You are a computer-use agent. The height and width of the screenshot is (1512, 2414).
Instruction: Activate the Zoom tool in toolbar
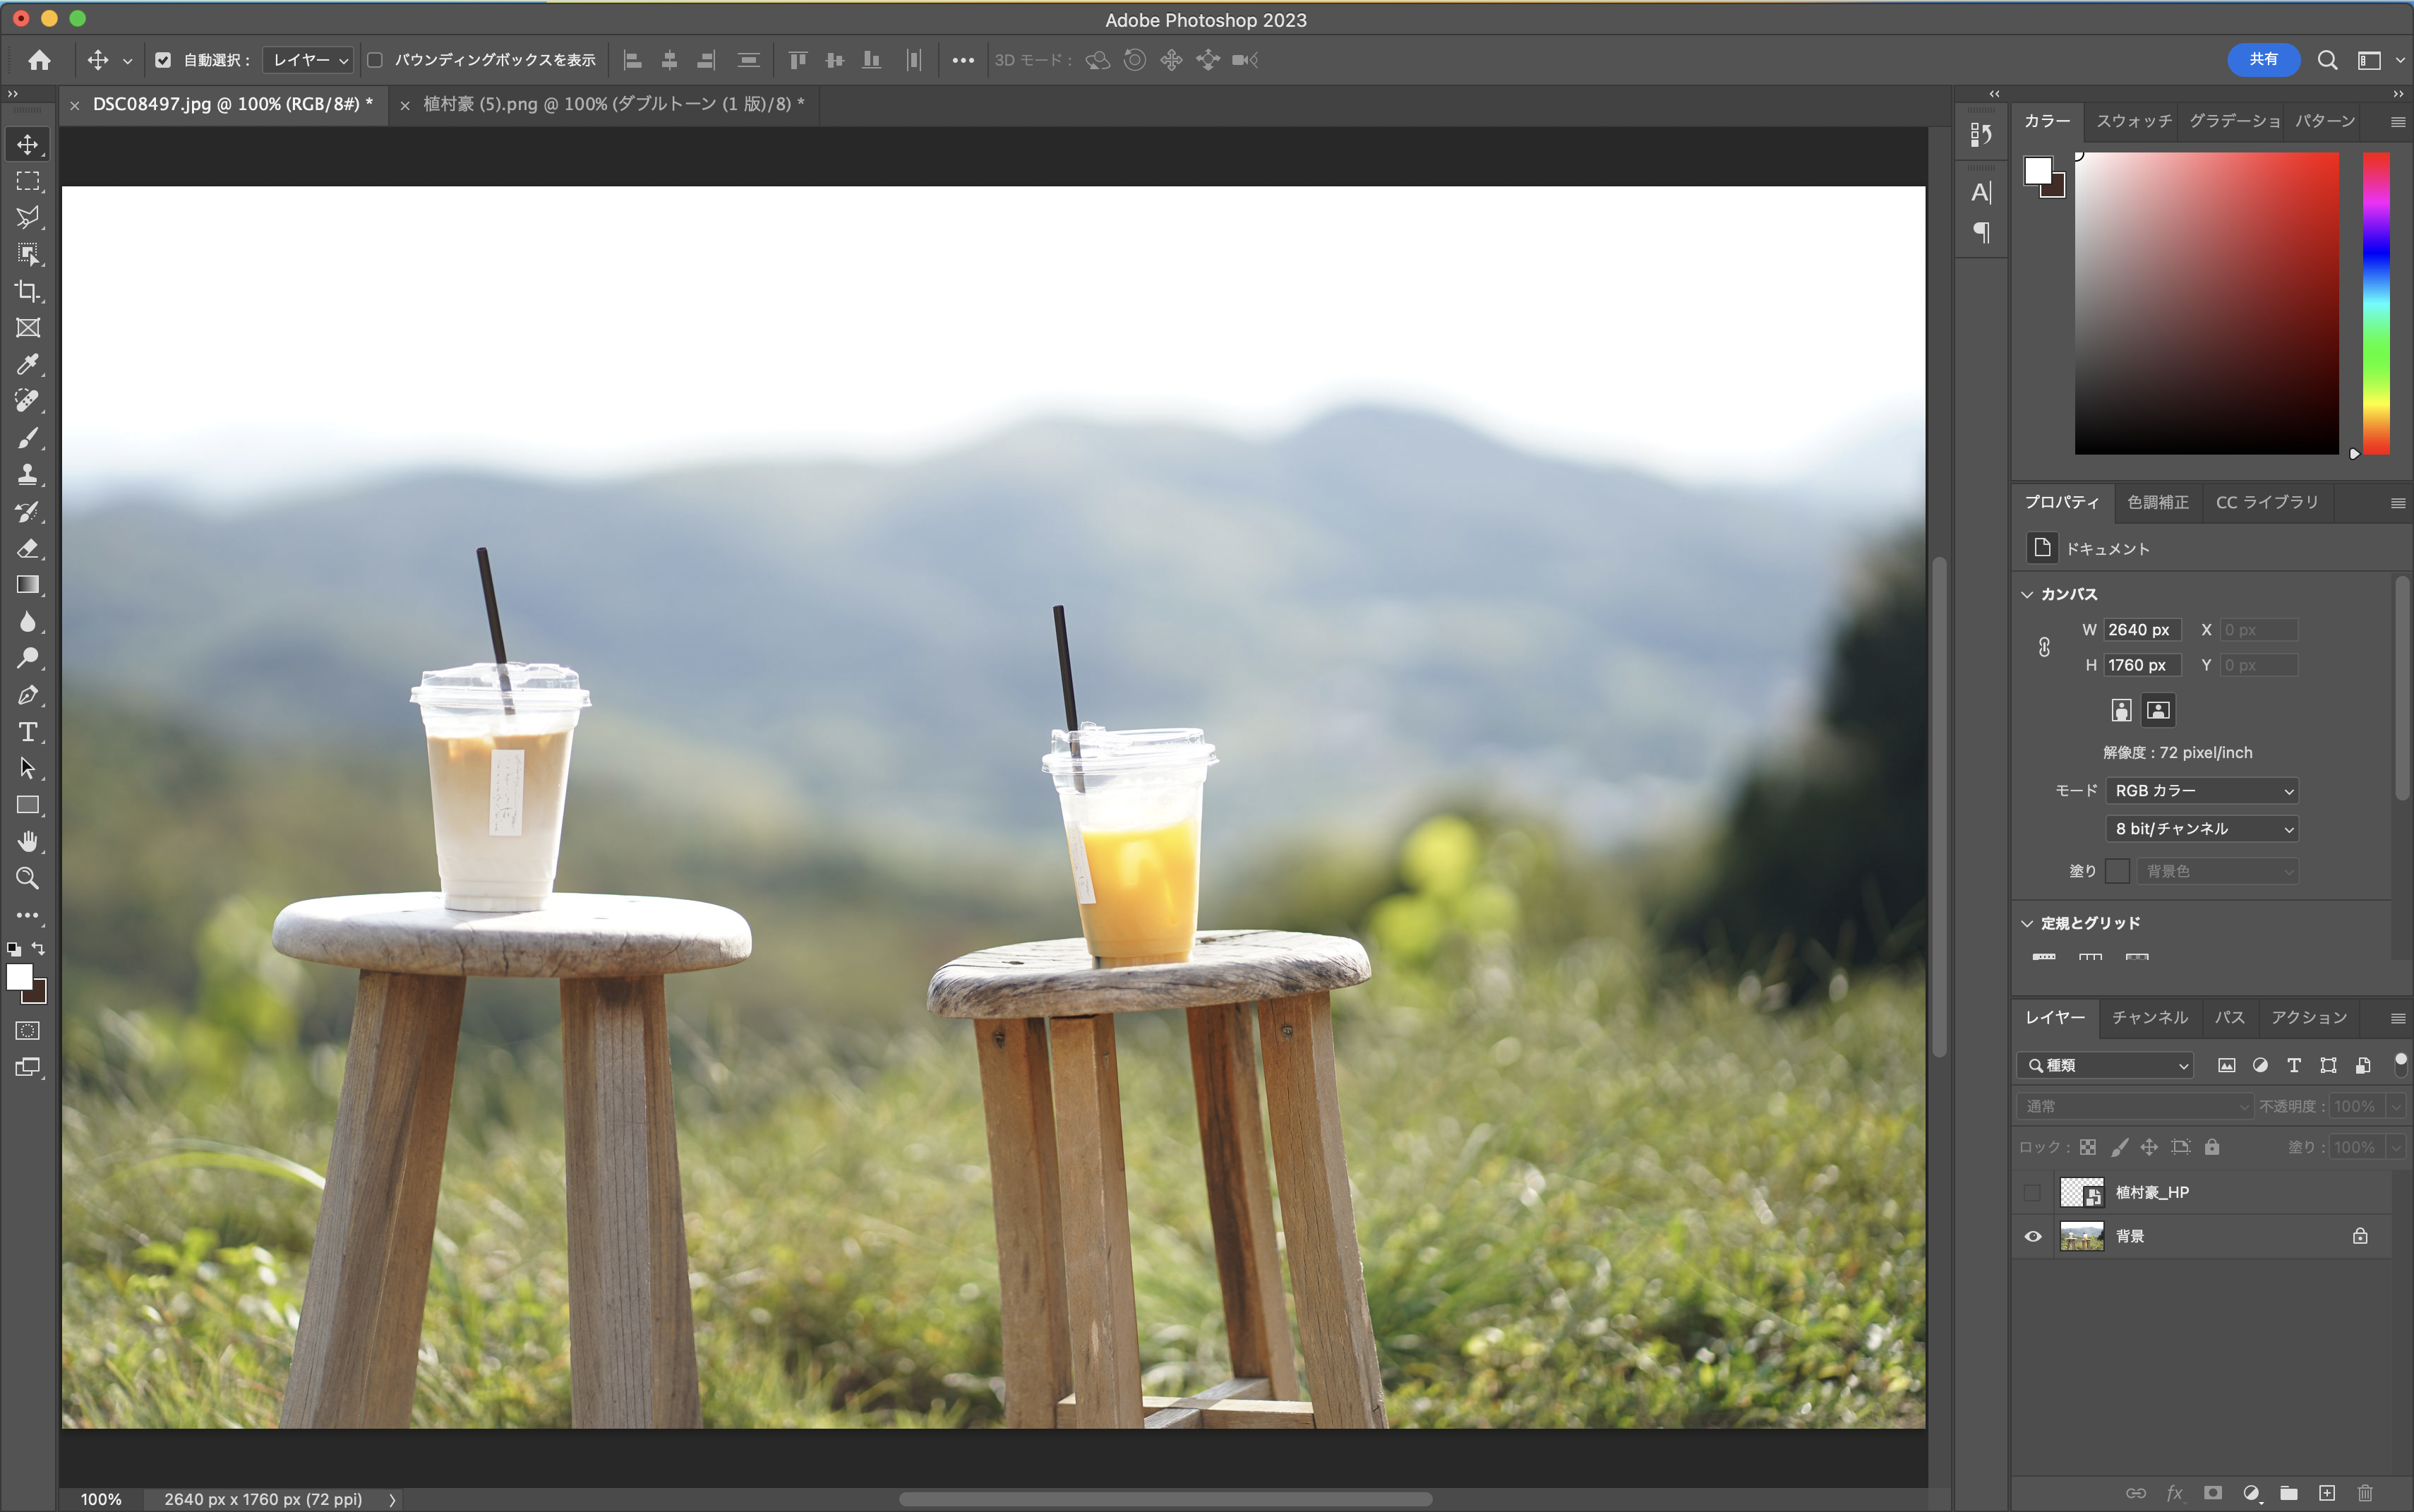click(x=28, y=878)
